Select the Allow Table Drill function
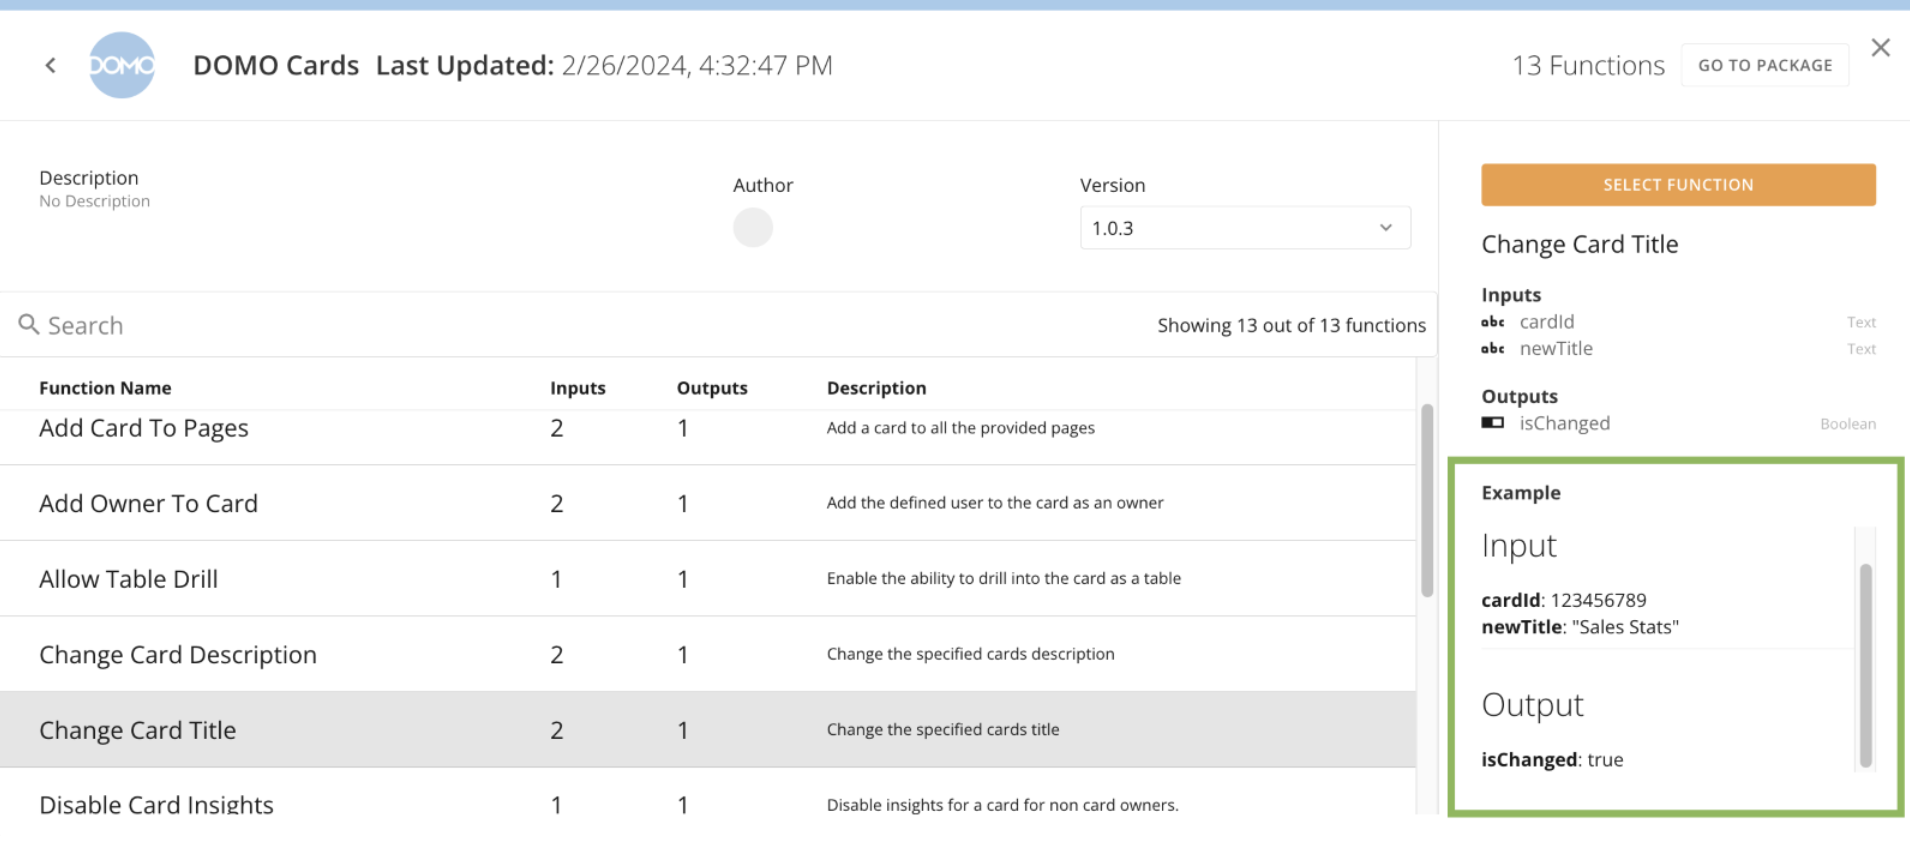Image resolution: width=1910 pixels, height=854 pixels. click(708, 579)
